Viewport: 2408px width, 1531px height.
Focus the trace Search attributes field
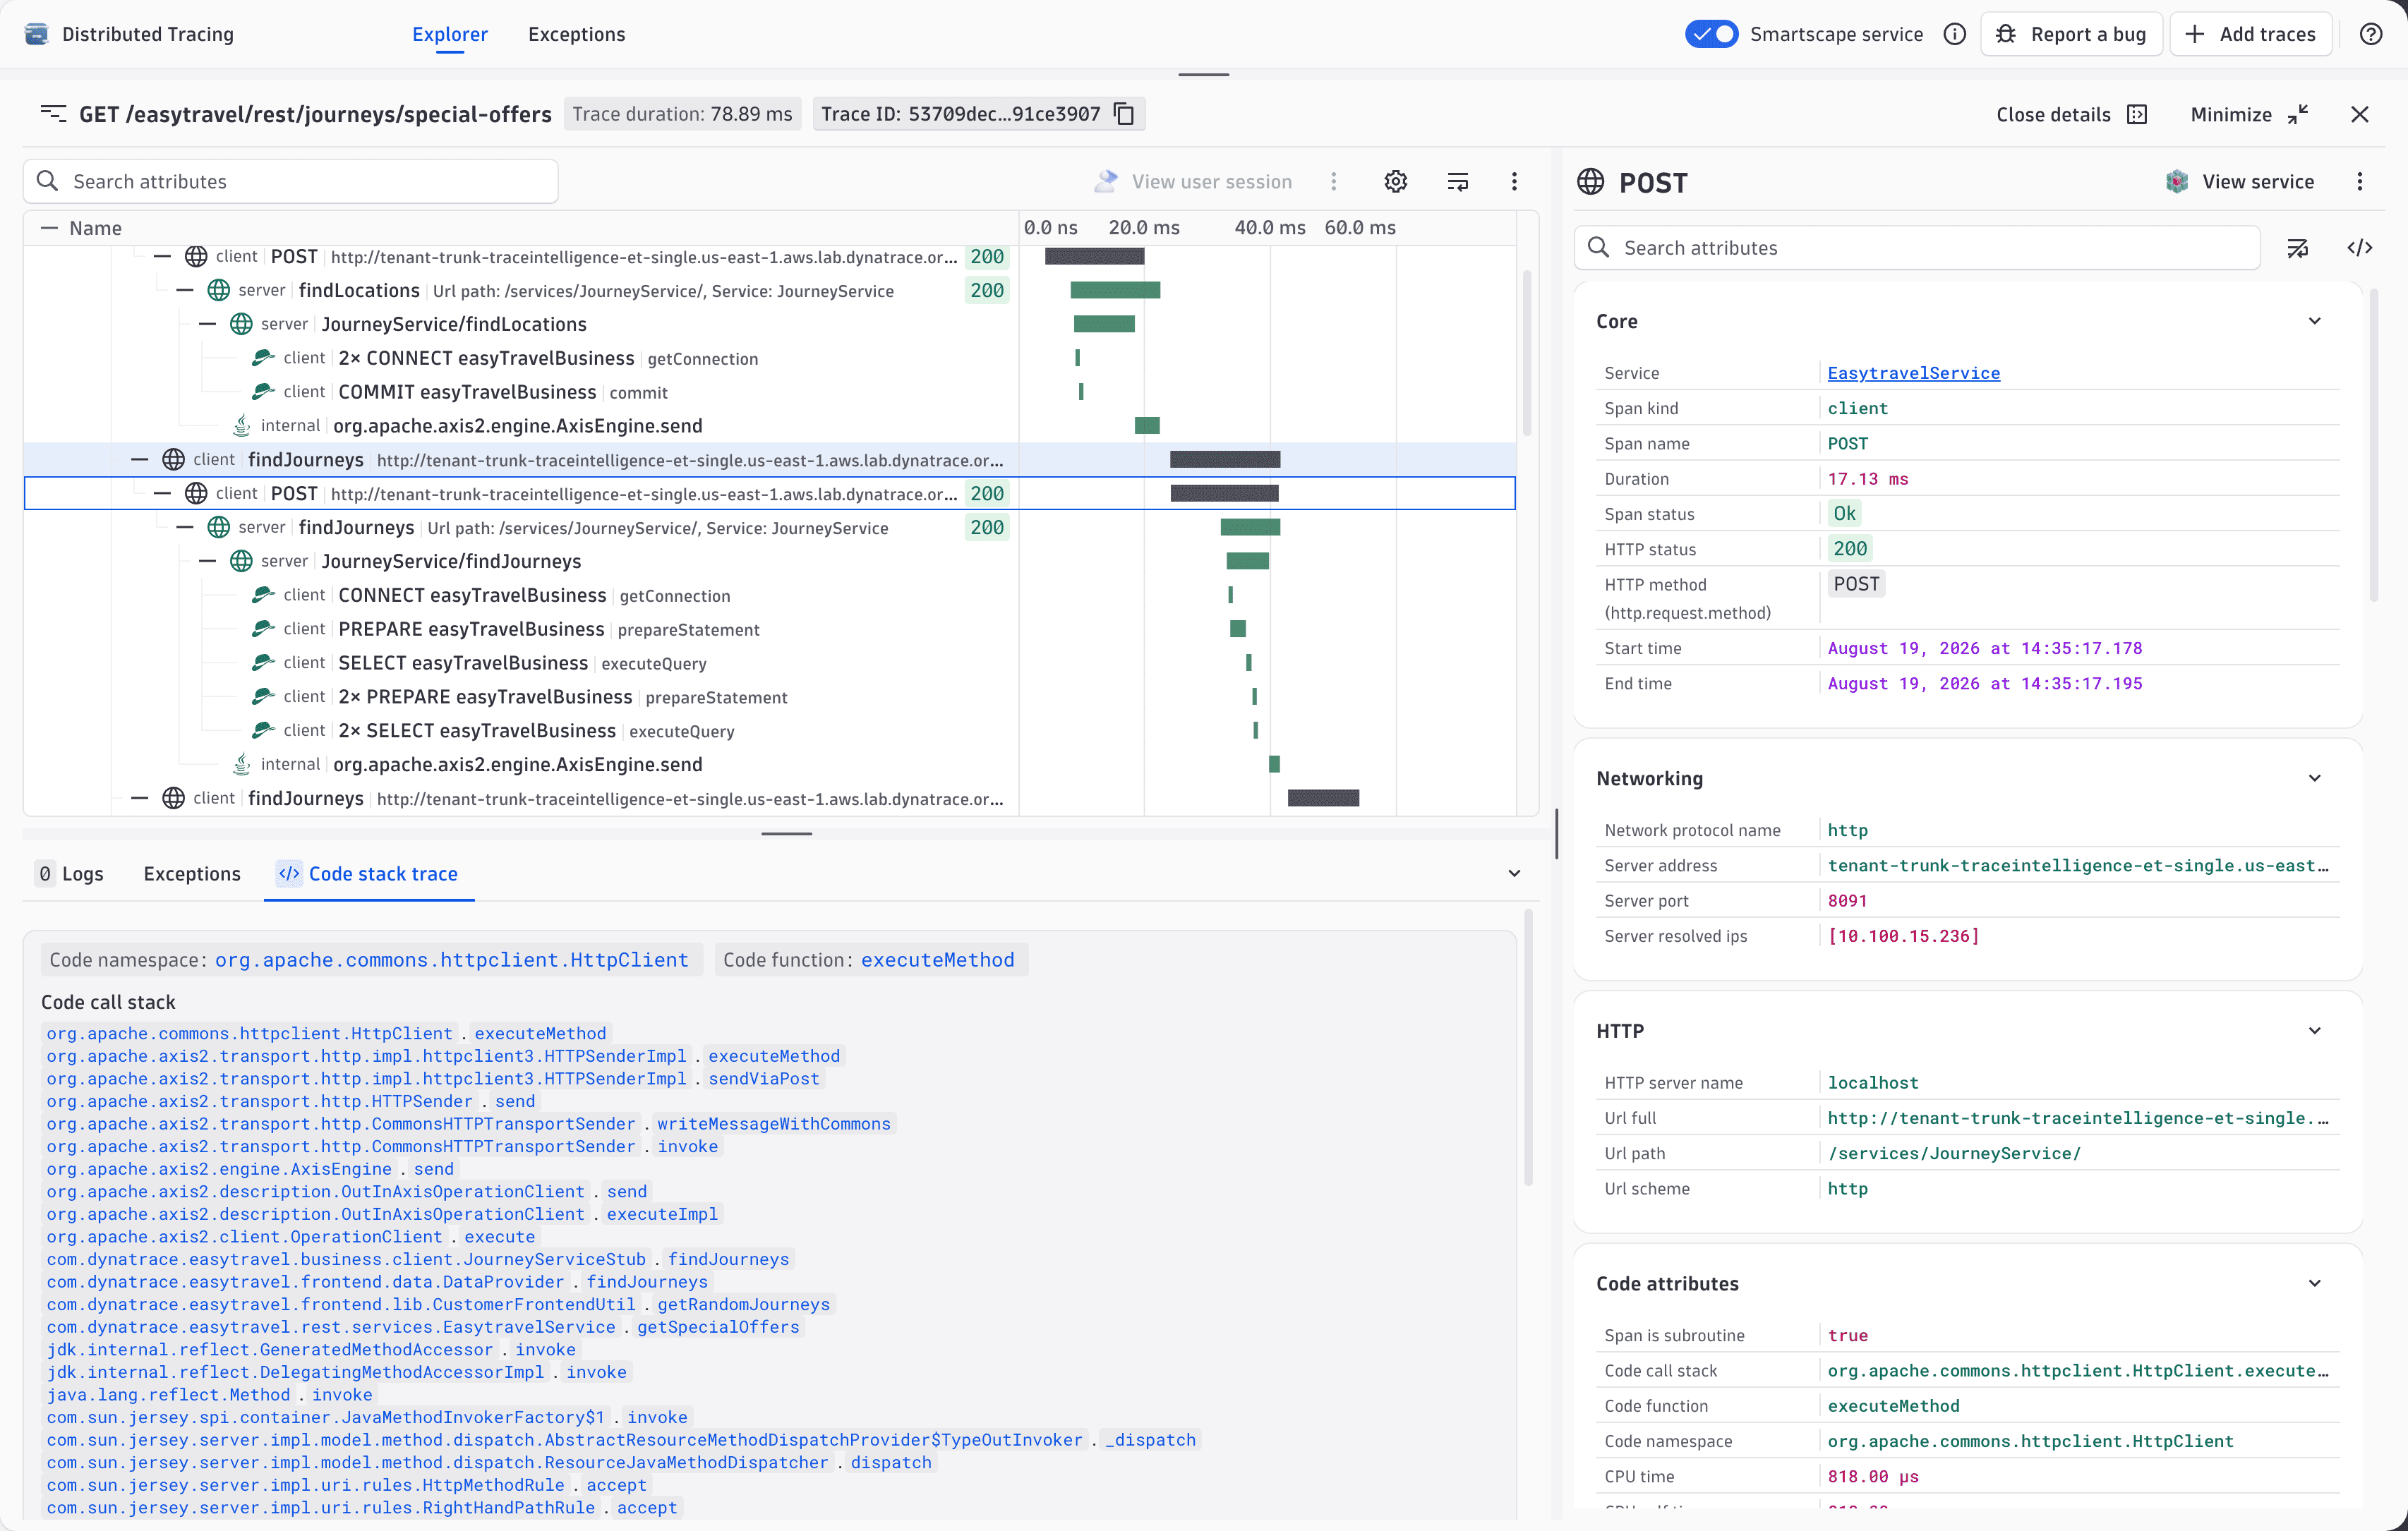290,181
